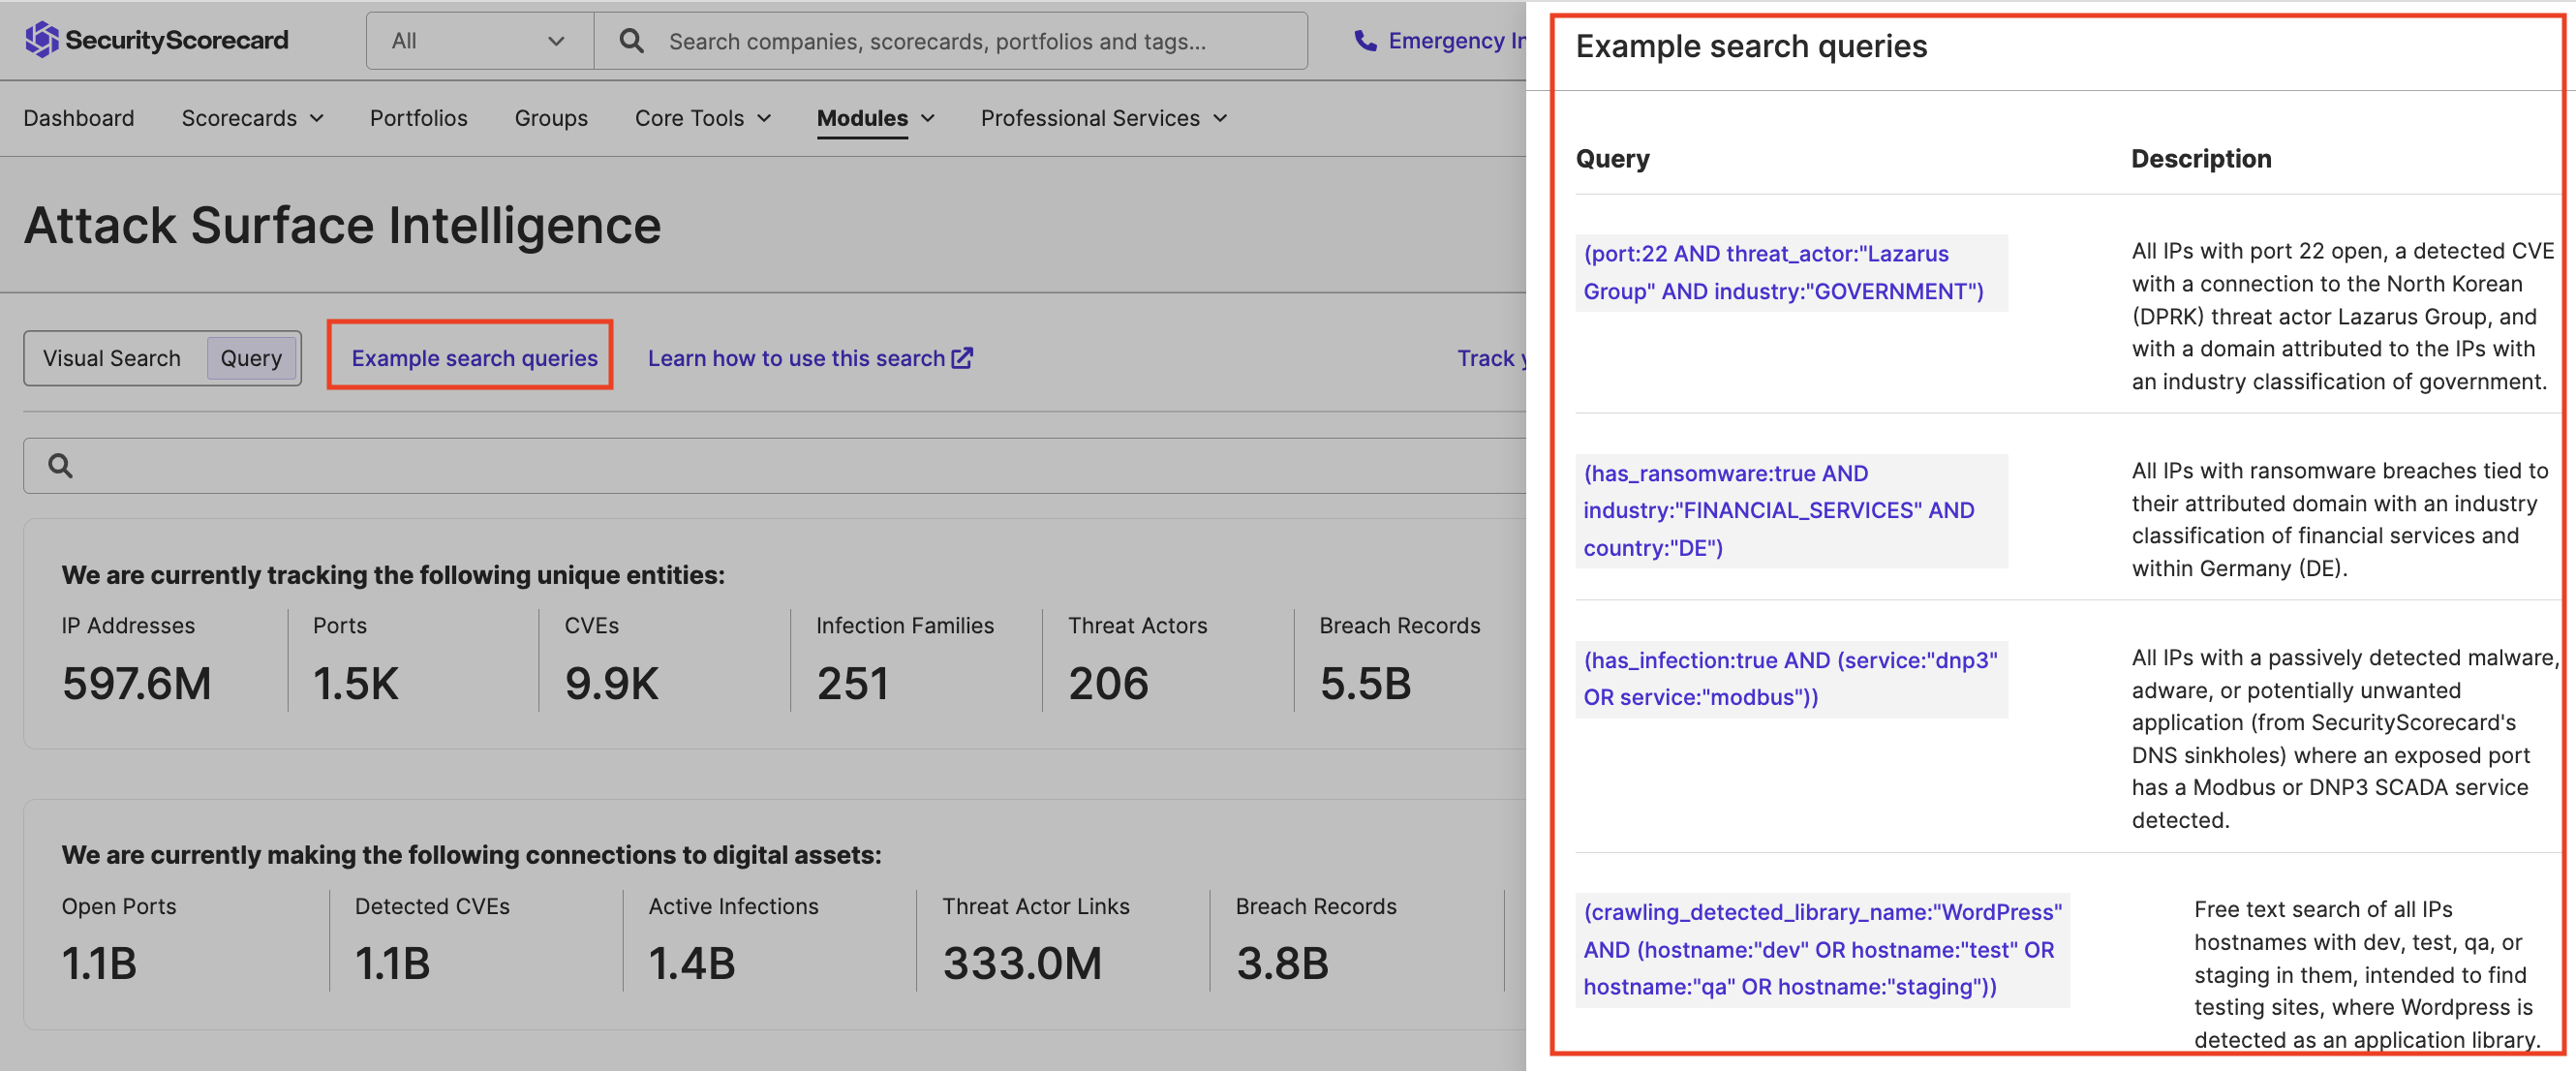Switch to Query mode
The image size is (2576, 1071).
coord(251,358)
